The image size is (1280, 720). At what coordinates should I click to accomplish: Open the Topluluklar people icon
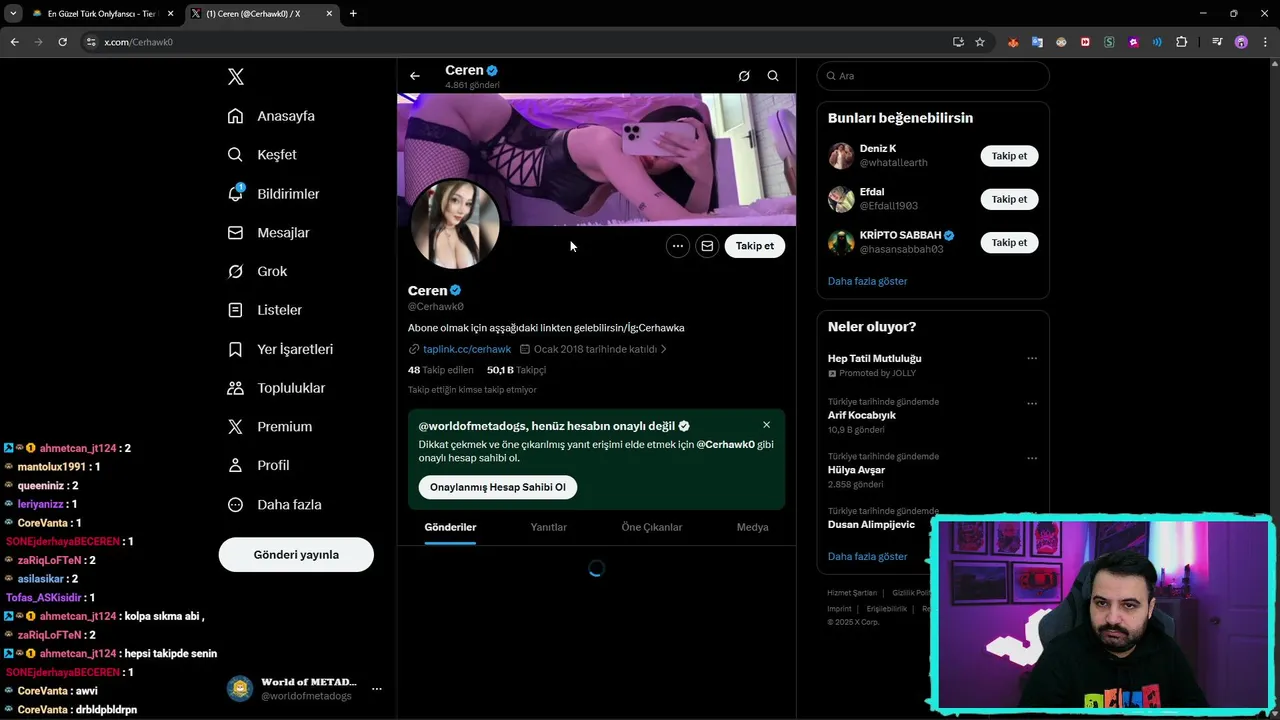[235, 388]
